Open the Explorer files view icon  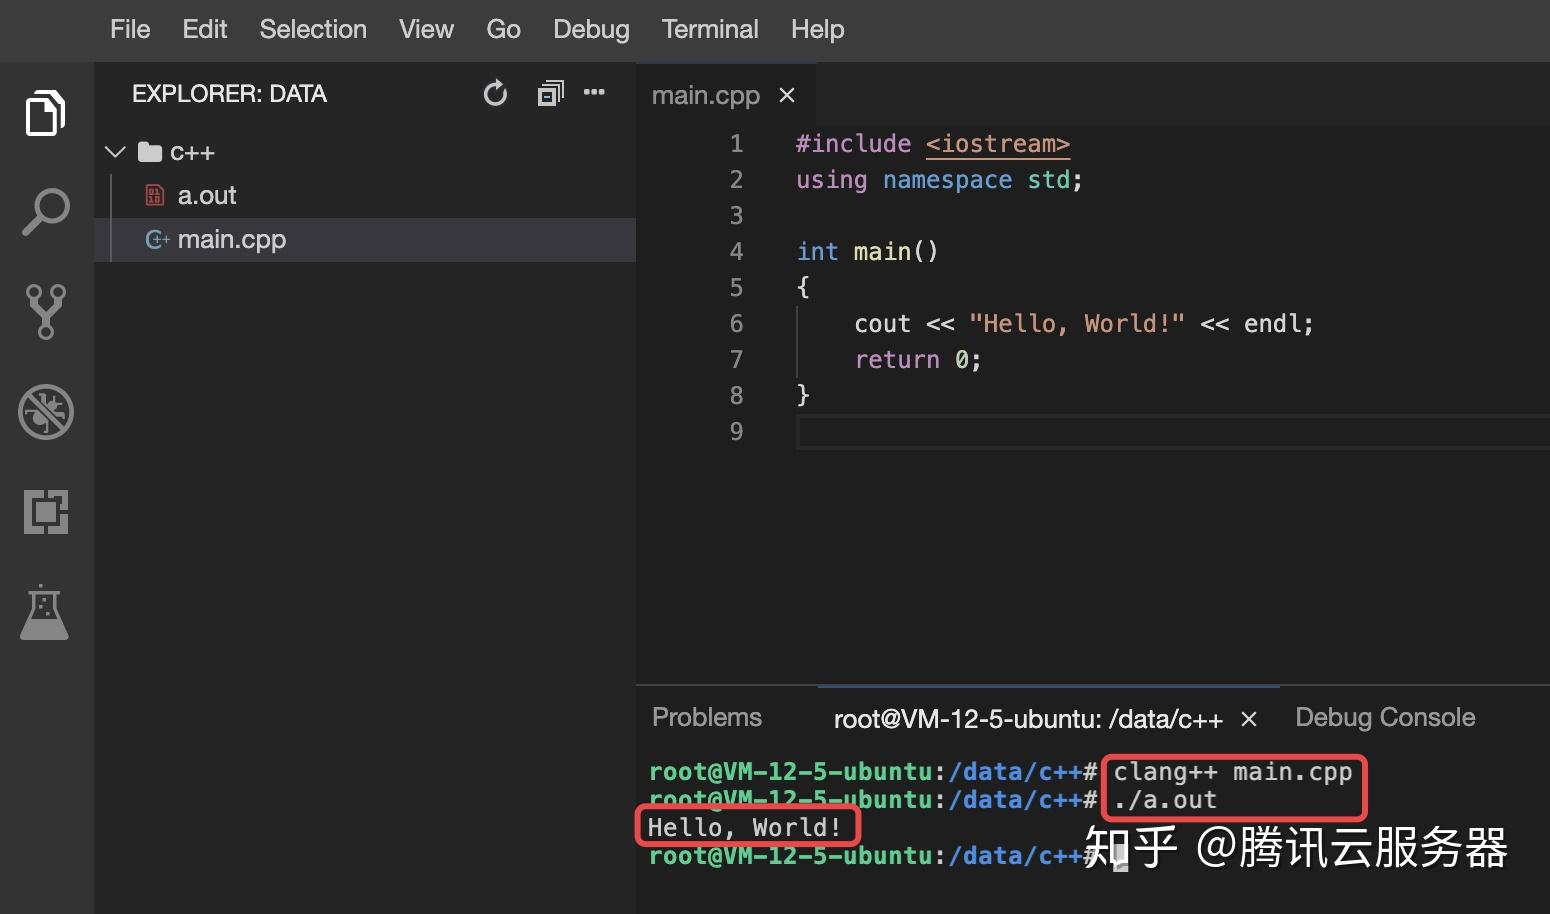(x=46, y=112)
